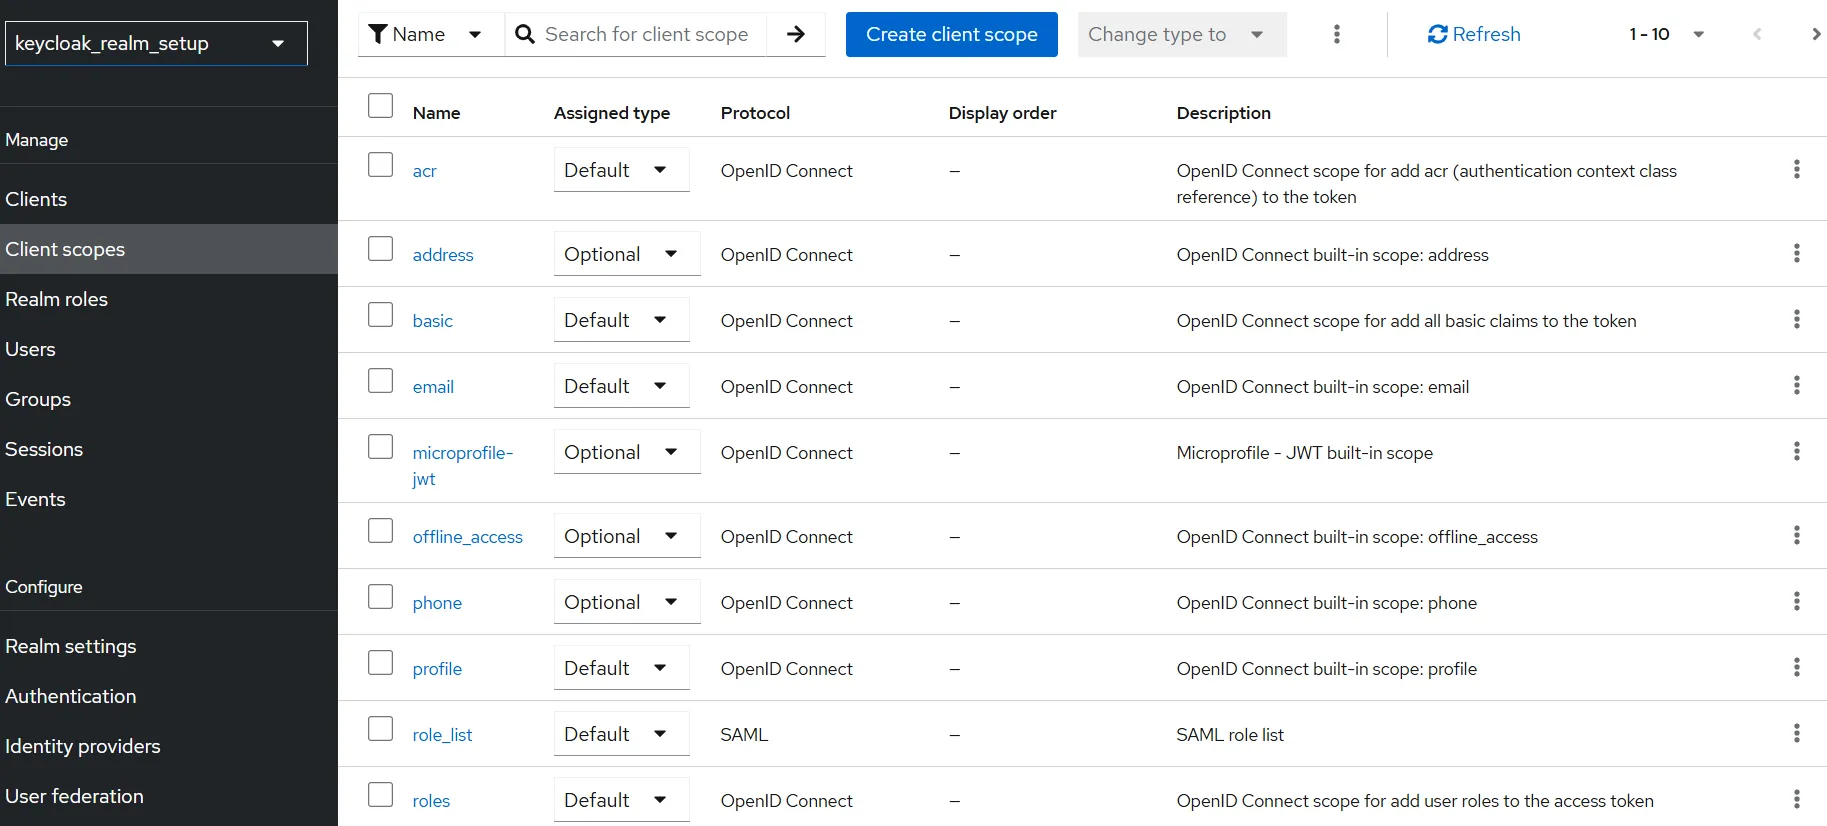
Task: Open the Change type to dropdown
Action: (x=1181, y=34)
